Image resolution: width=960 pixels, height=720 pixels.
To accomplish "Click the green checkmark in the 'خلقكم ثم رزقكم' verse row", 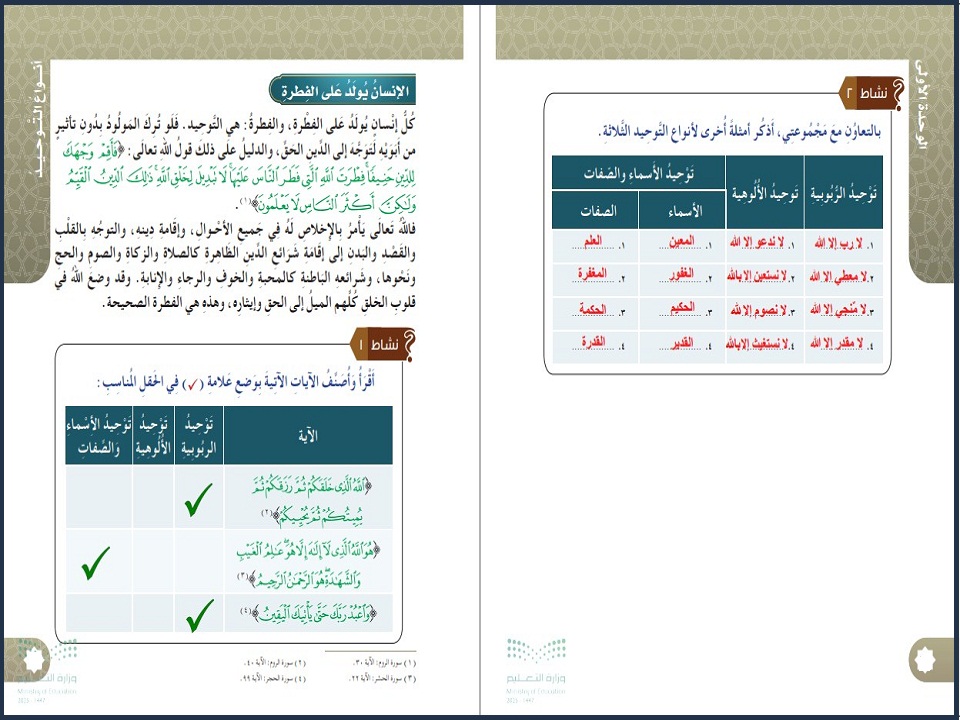I will (198, 500).
